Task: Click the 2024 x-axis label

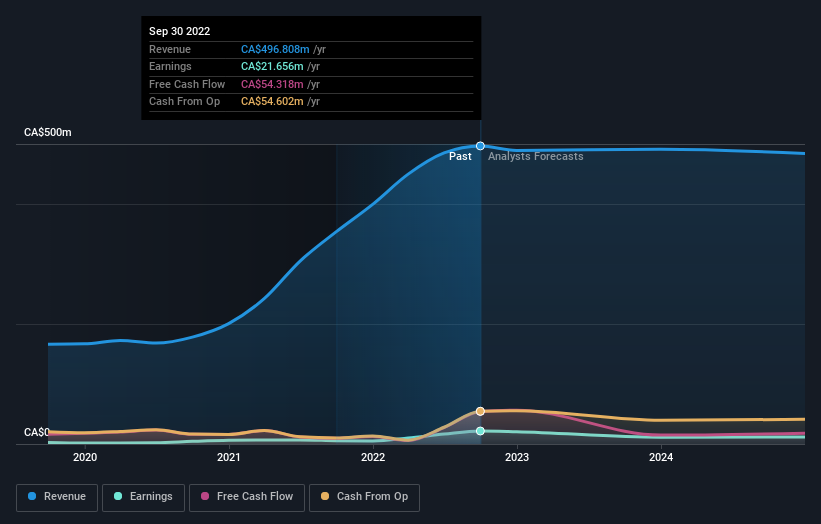Action: (661, 457)
